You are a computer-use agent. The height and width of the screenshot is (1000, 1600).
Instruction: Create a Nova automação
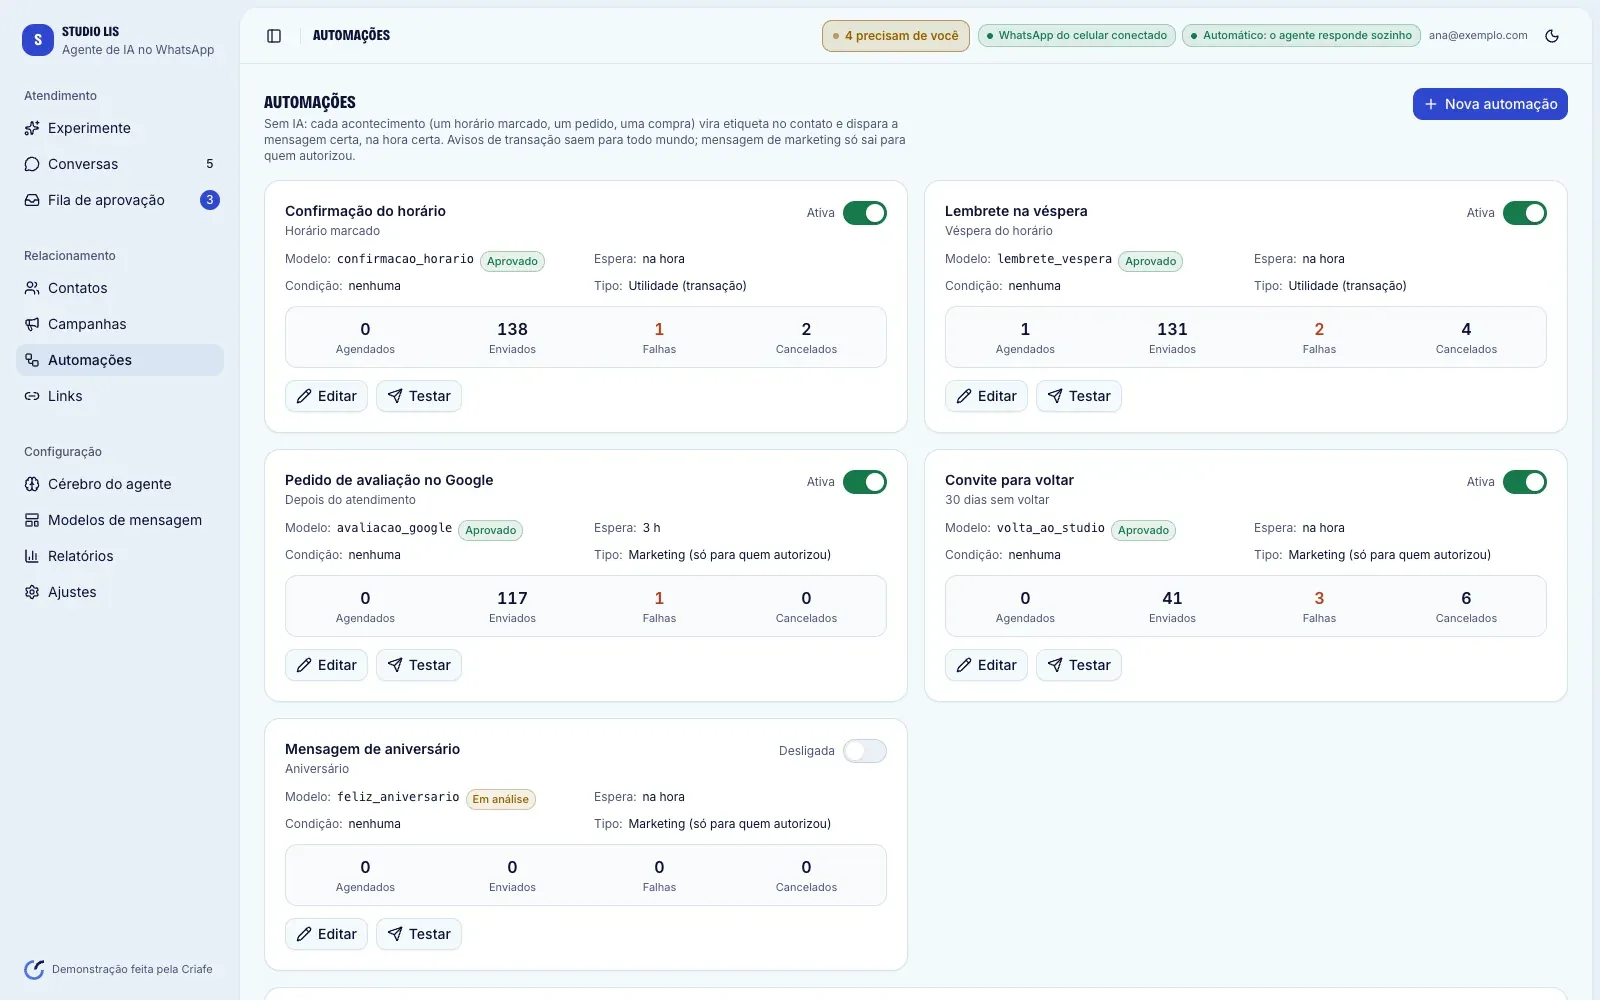click(x=1490, y=104)
